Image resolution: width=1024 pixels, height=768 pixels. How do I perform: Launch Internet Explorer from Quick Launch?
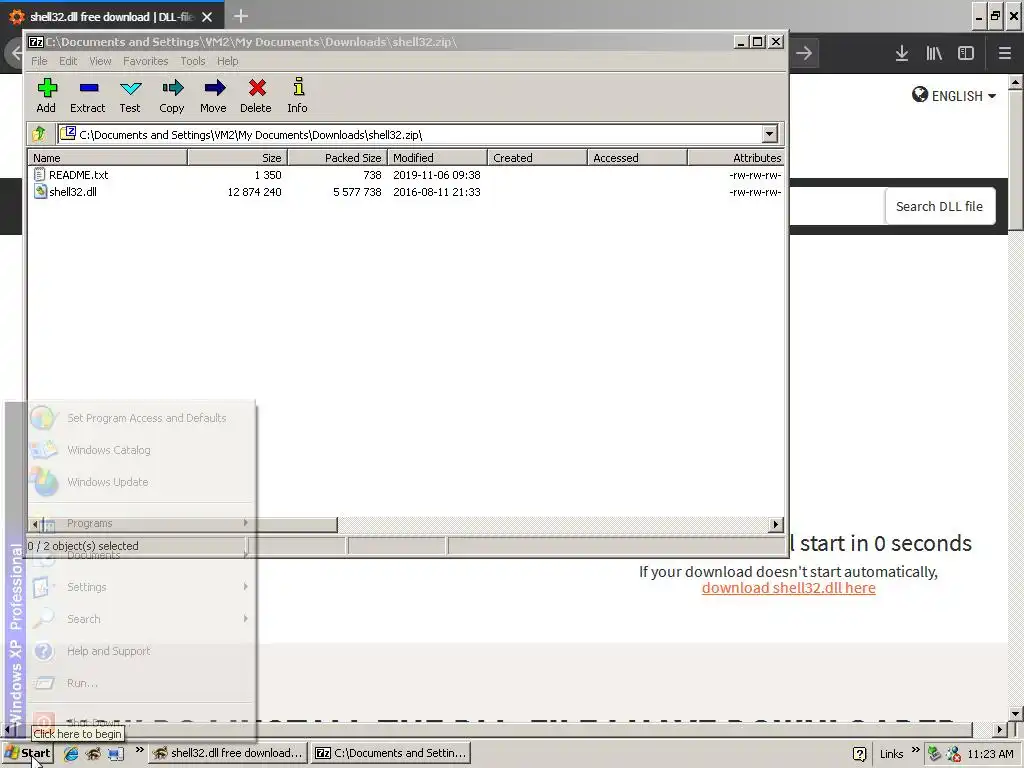pos(71,753)
